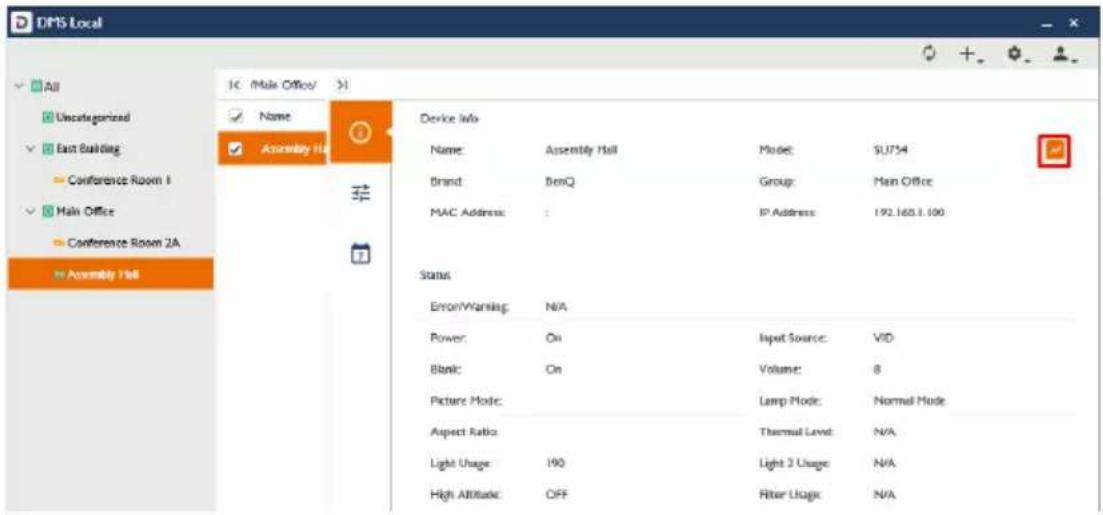The image size is (1103, 515).
Task: Collapse the Main Office group
Action: click(x=32, y=211)
